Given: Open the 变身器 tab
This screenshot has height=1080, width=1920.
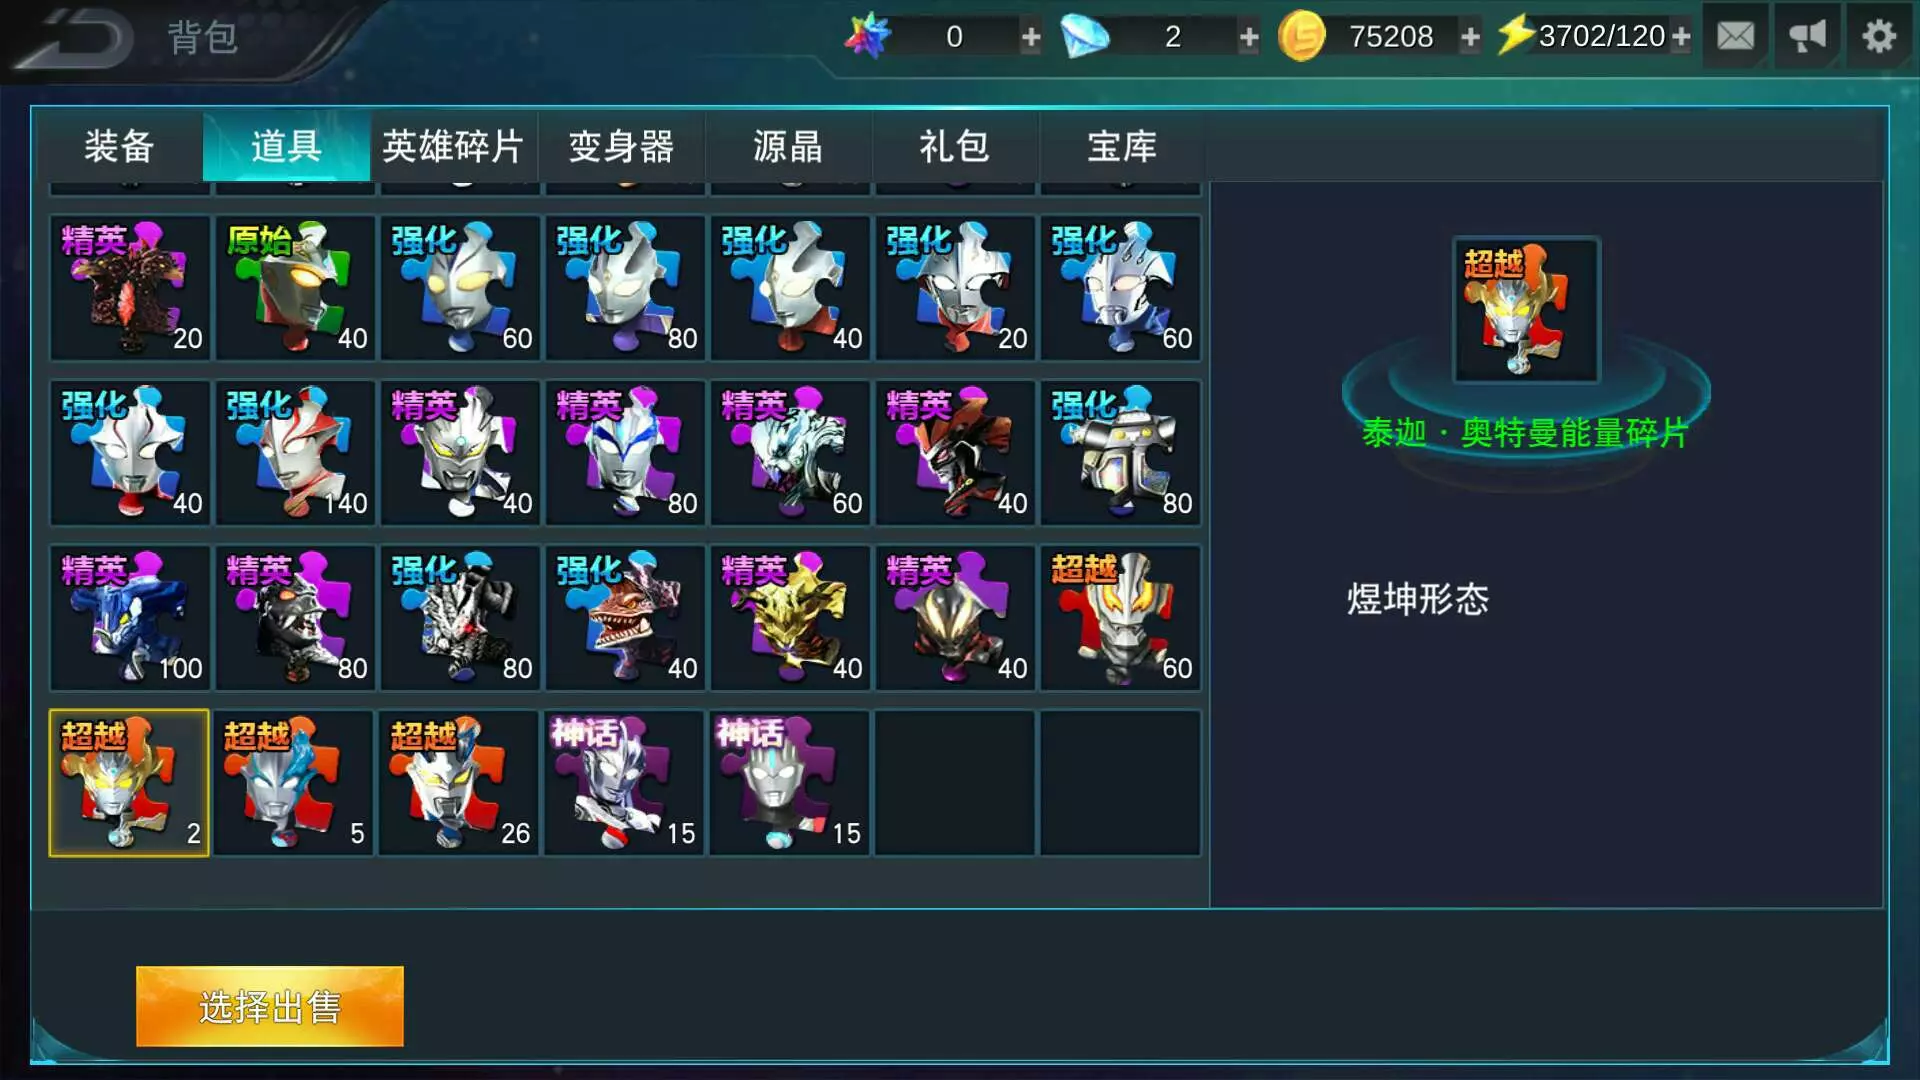Looking at the screenshot, I should 621,147.
